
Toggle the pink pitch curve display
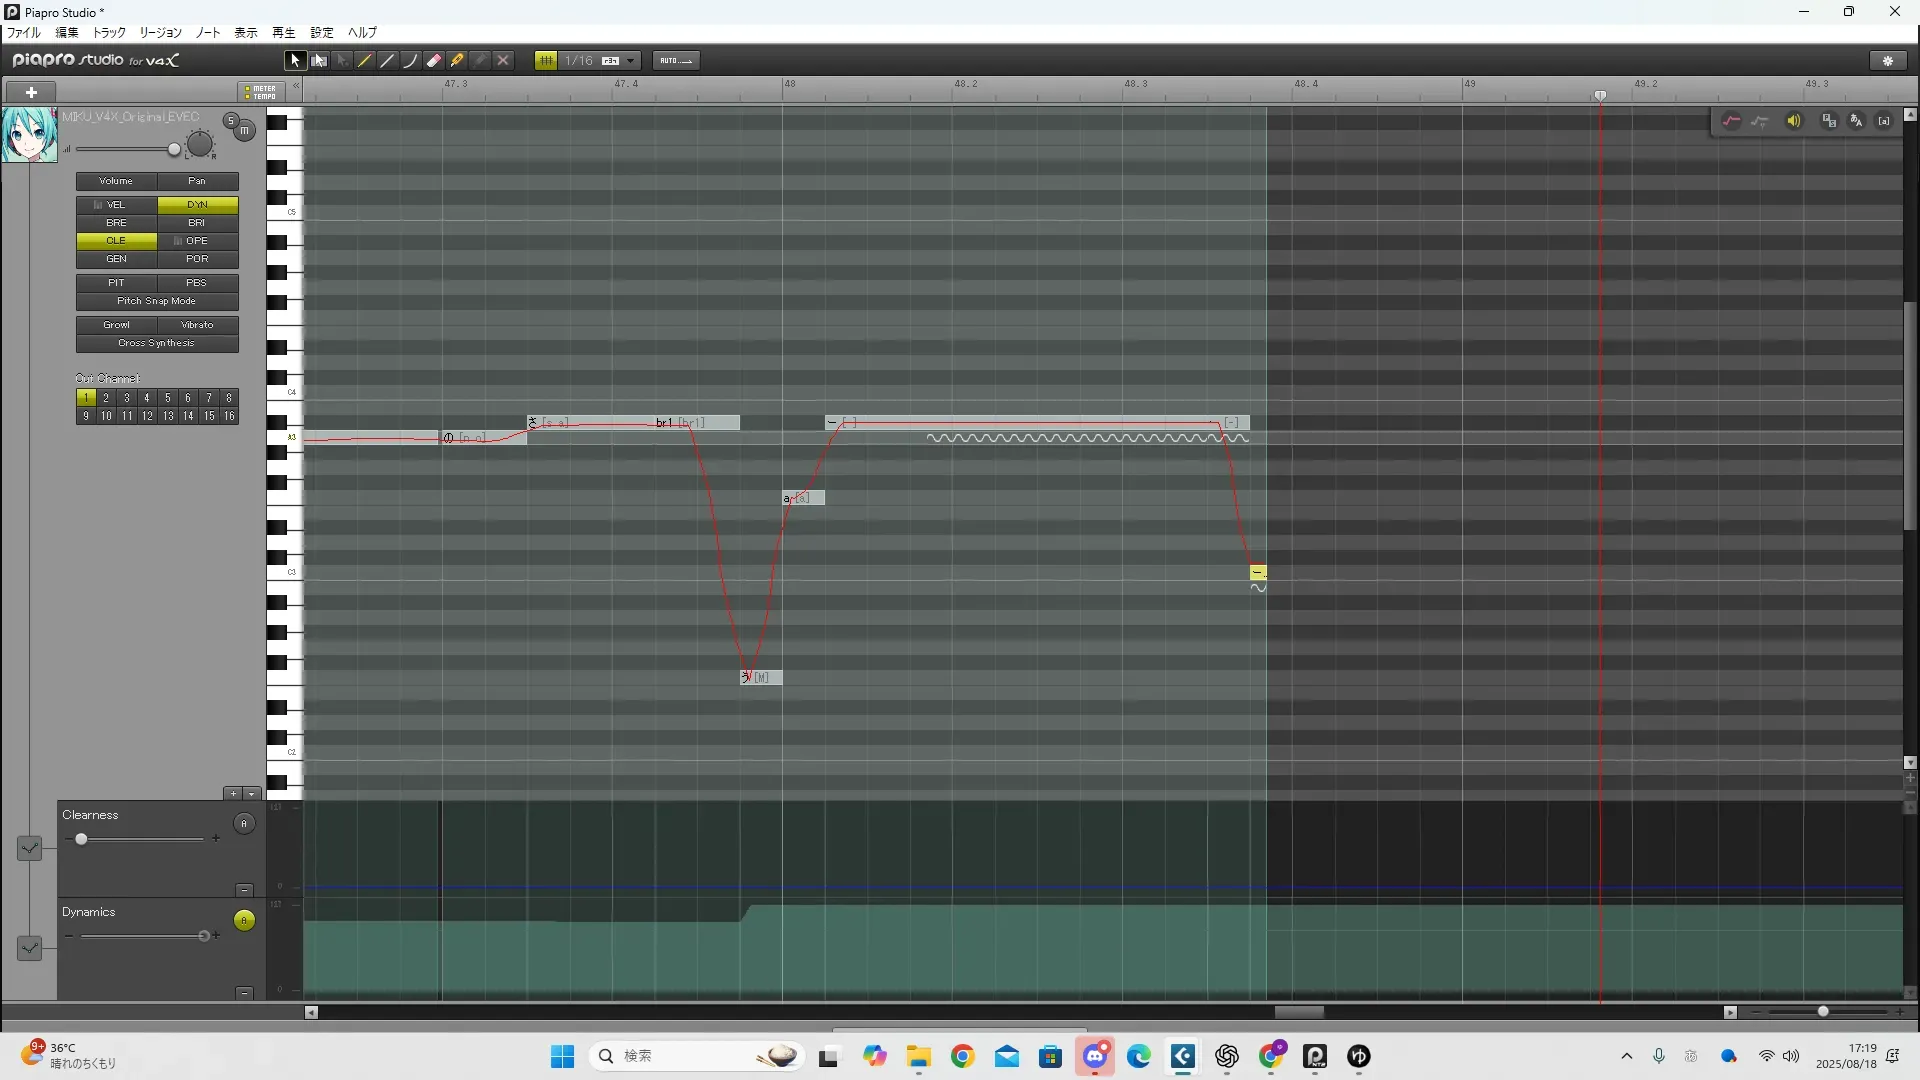click(x=1731, y=121)
